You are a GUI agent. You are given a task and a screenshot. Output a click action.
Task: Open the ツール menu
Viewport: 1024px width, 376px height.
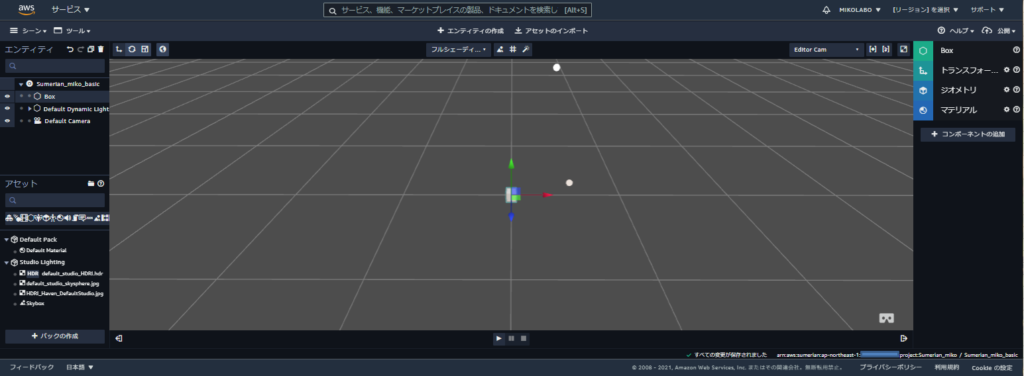click(x=72, y=31)
